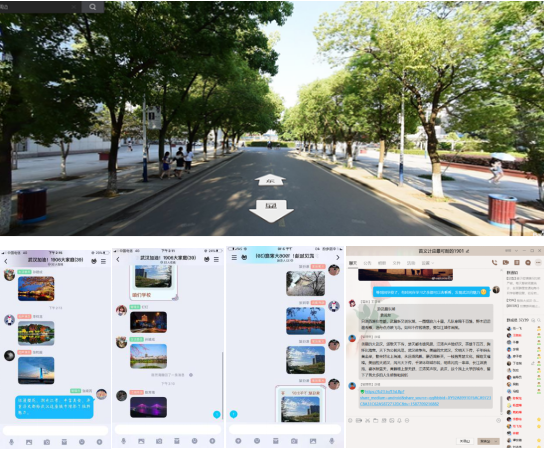This screenshot has height=452, width=544.
Task: Click the chevron arrow in the third phone chat header
Action: [x=338, y=257]
